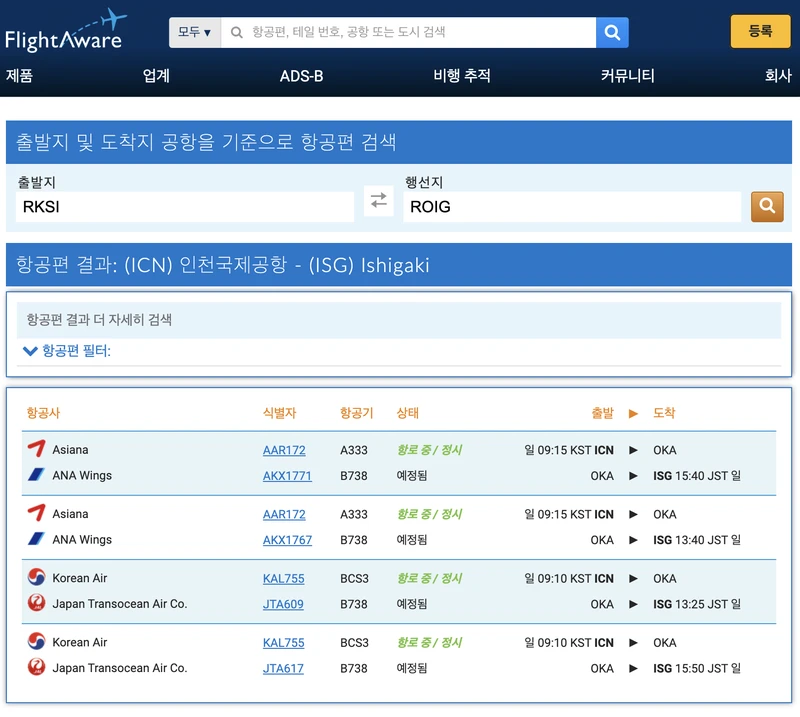
Task: Click Asiana logo in AKX1767 itinerary
Action: tap(37, 513)
